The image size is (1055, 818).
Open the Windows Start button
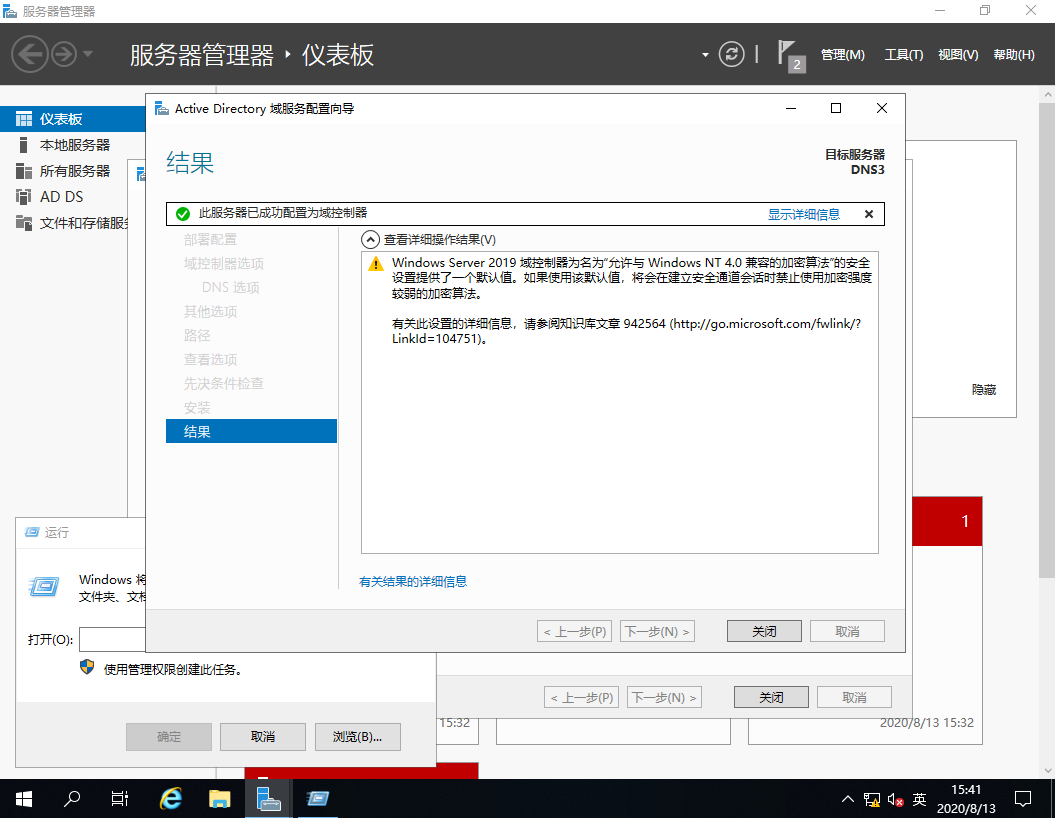pyautogui.click(x=24, y=798)
